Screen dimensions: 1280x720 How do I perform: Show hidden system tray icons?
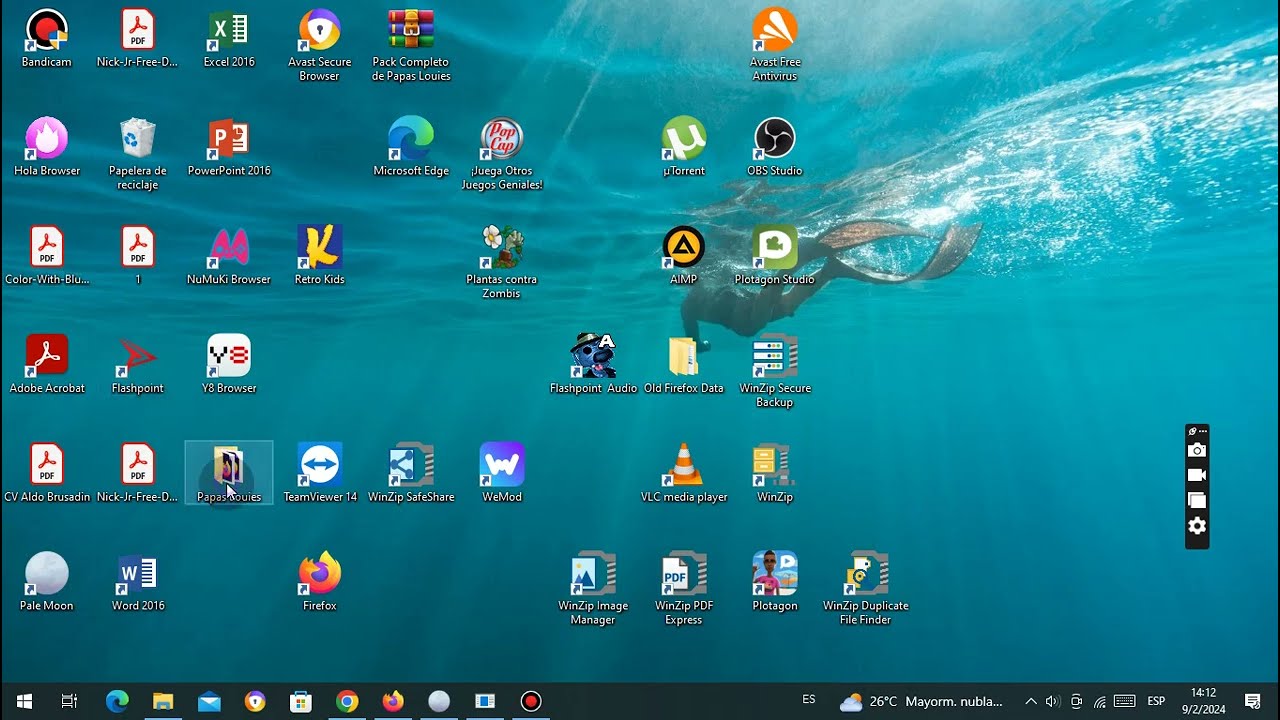(x=1031, y=702)
